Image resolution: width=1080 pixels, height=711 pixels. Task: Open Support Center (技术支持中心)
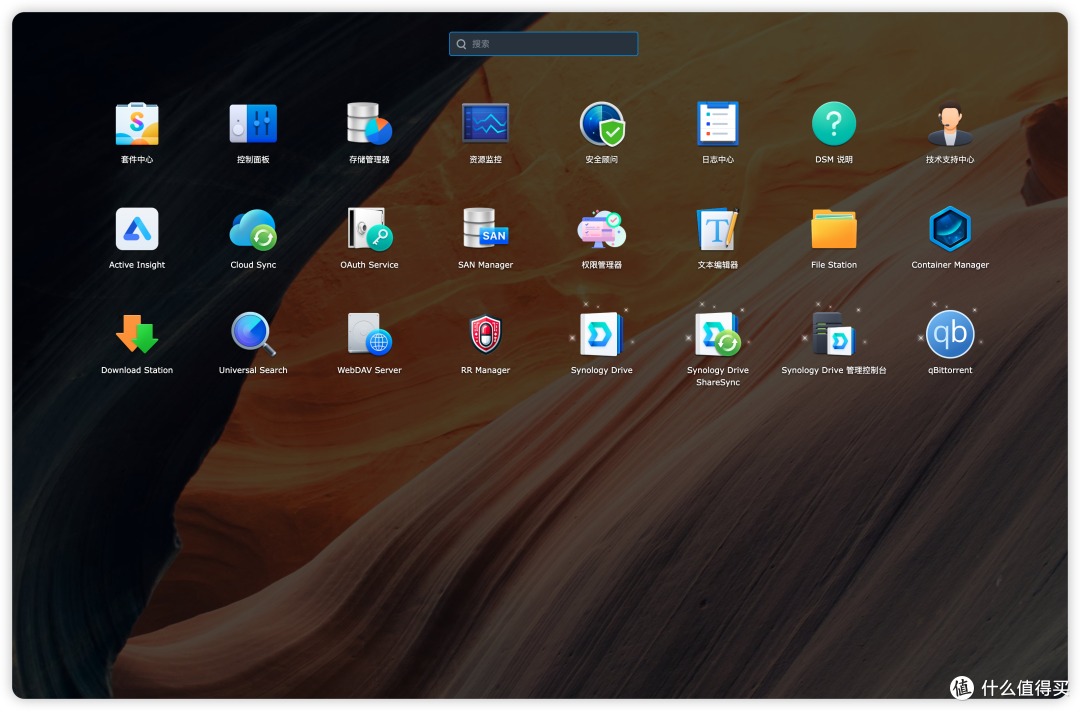click(950, 125)
